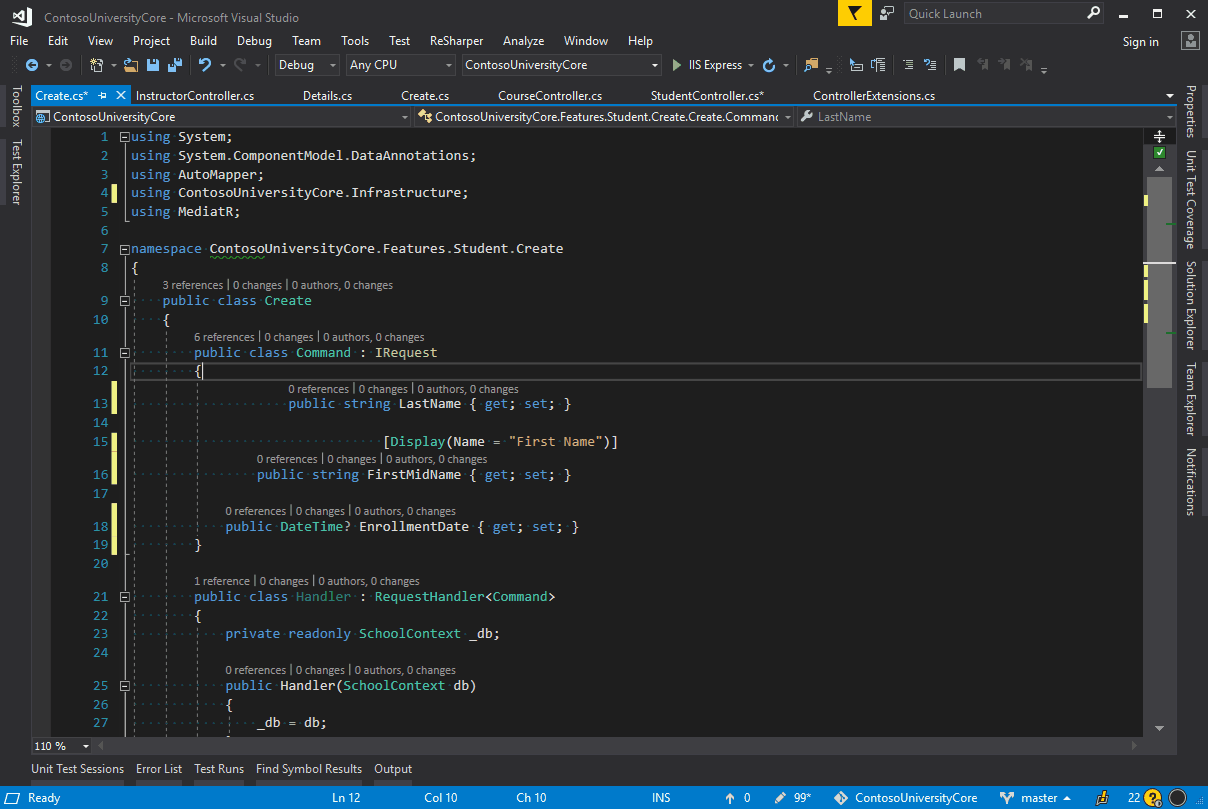The image size is (1208, 809).
Task: Open the Debug configuration dropdown
Action: [x=308, y=65]
